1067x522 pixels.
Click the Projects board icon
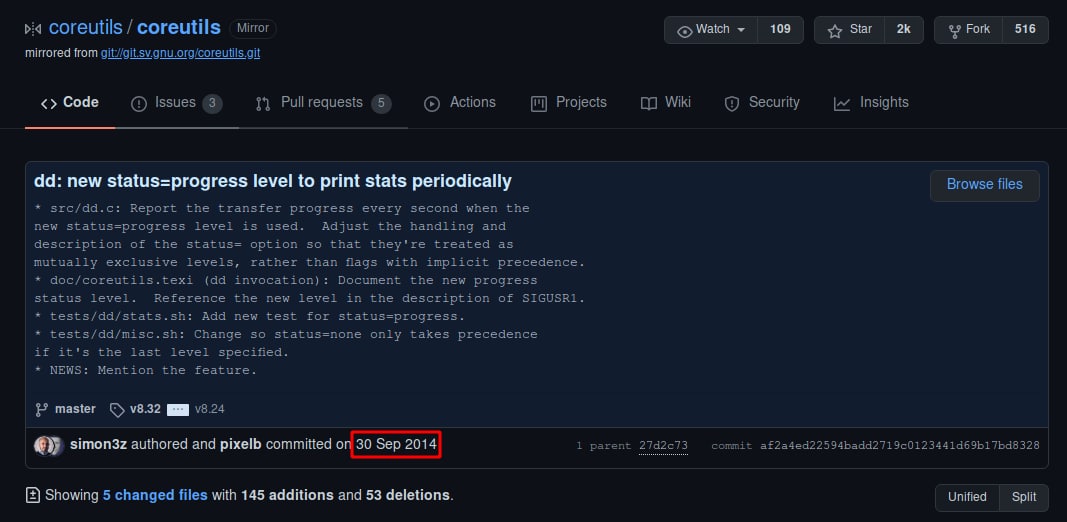click(x=539, y=104)
